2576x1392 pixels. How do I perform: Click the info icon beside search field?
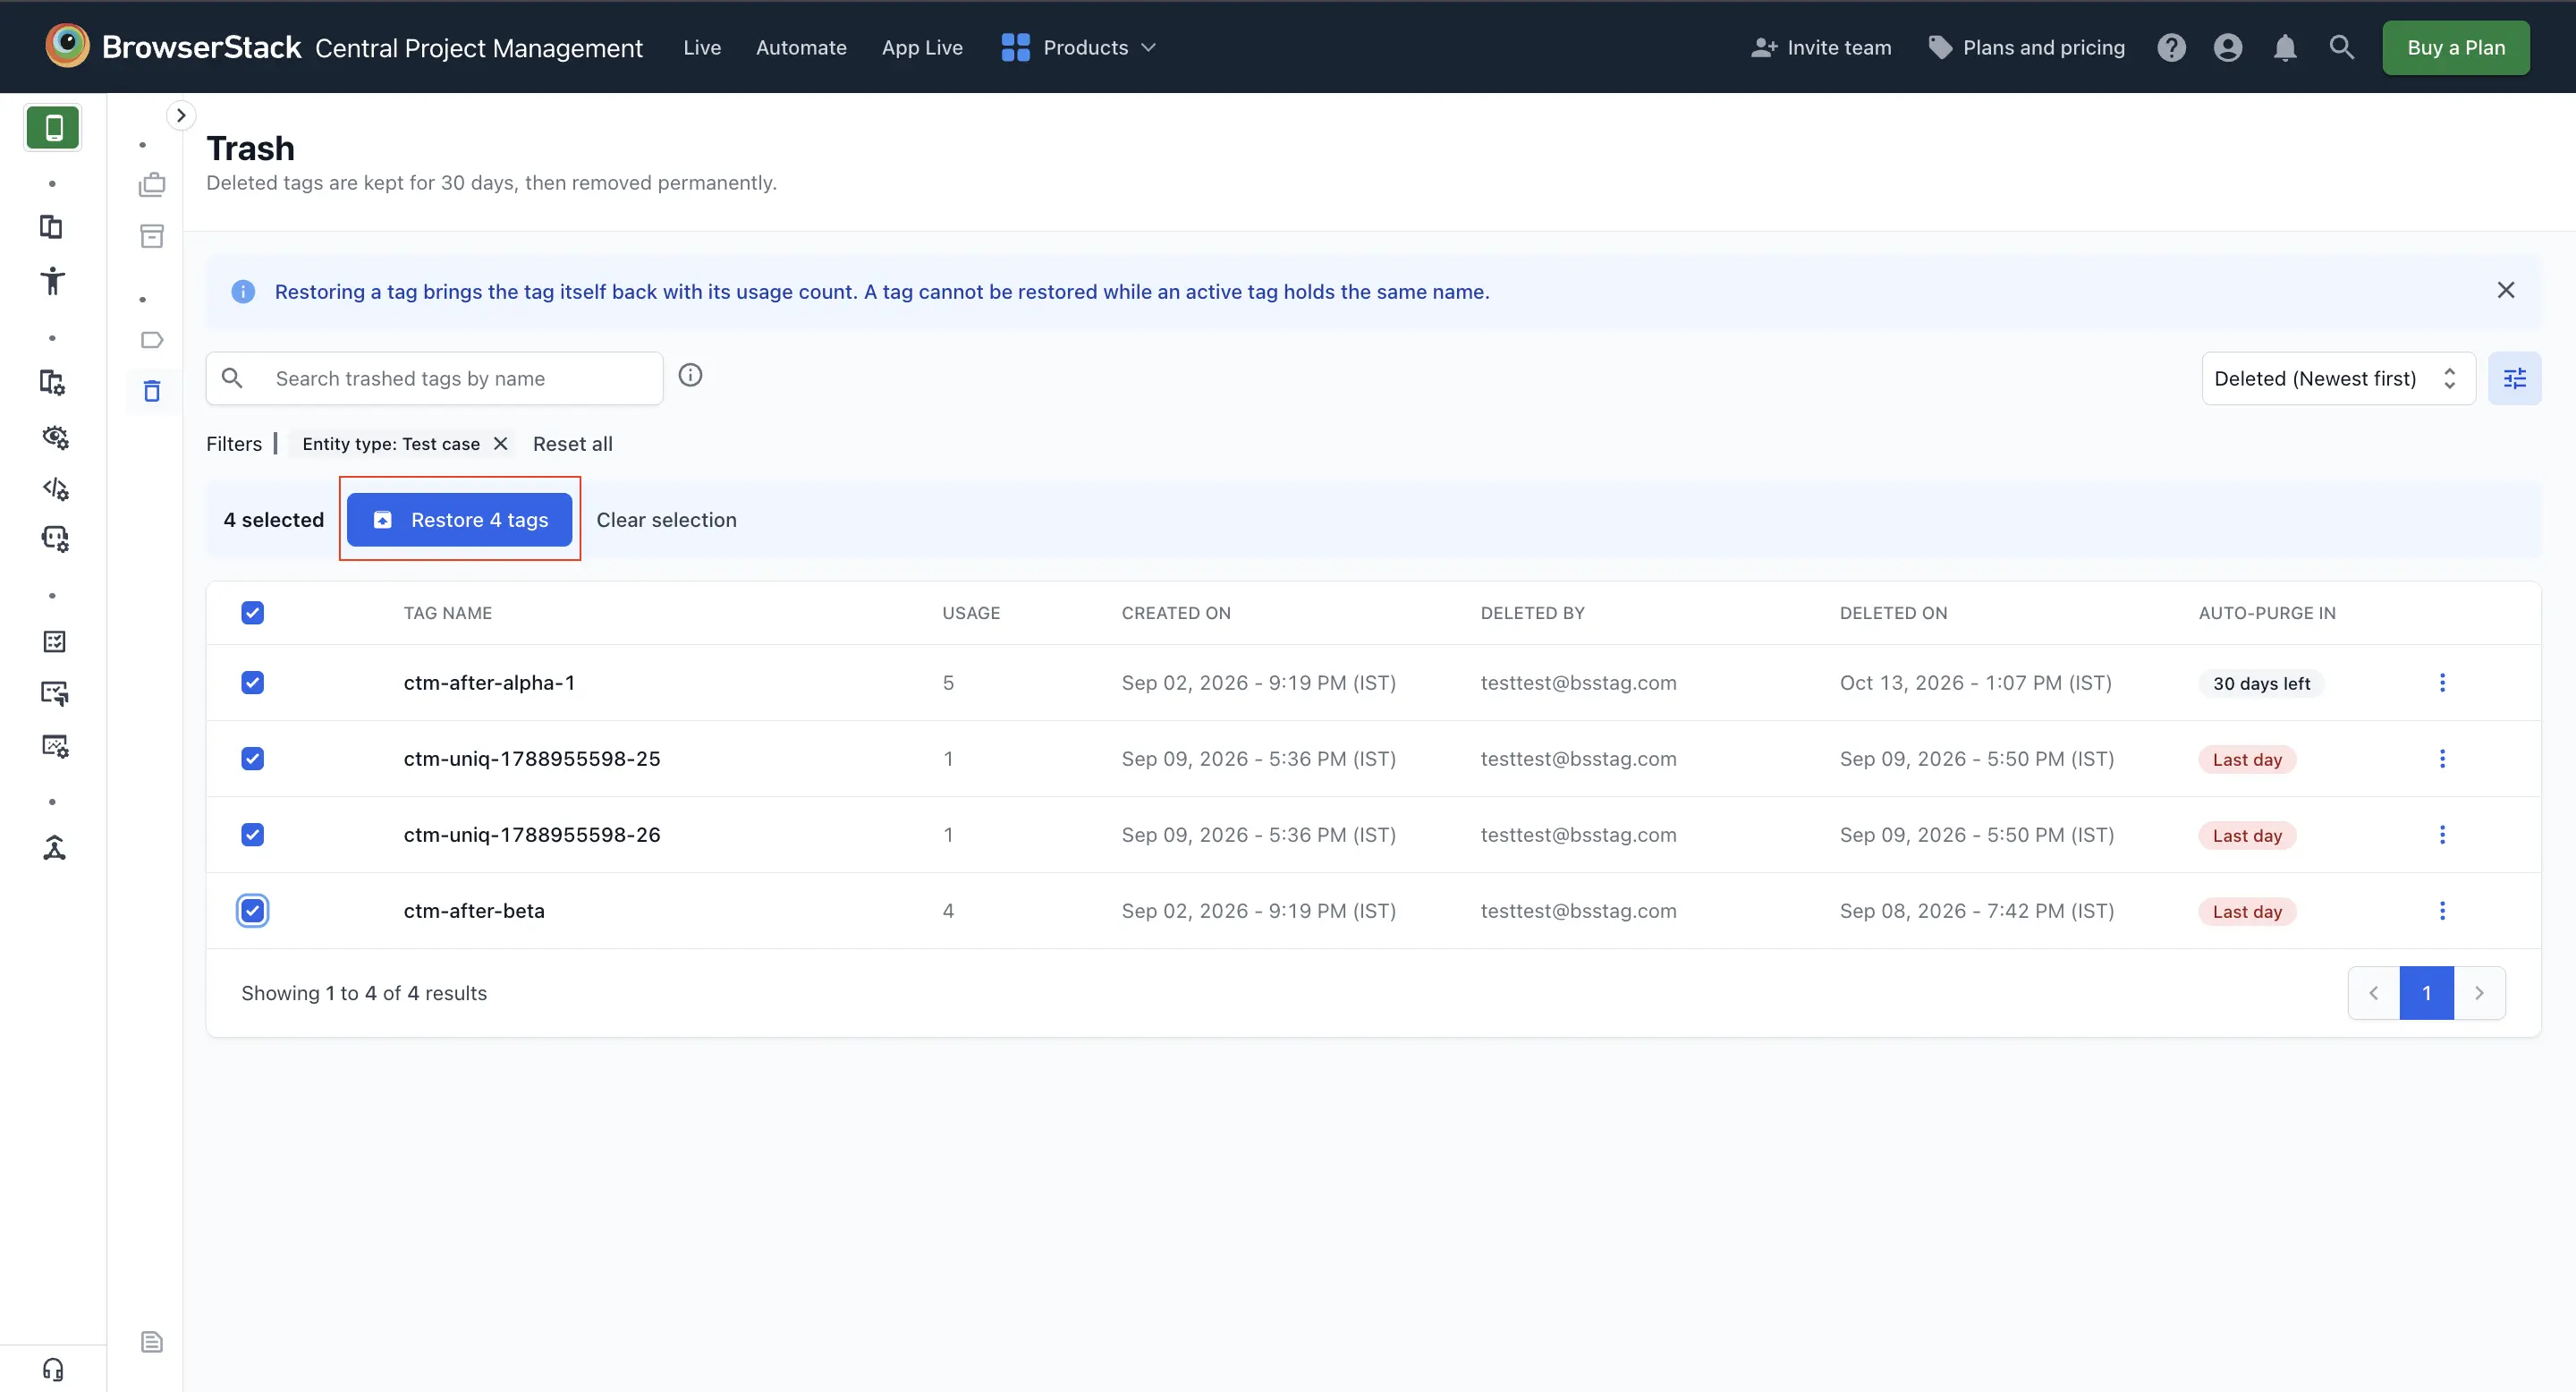(690, 375)
